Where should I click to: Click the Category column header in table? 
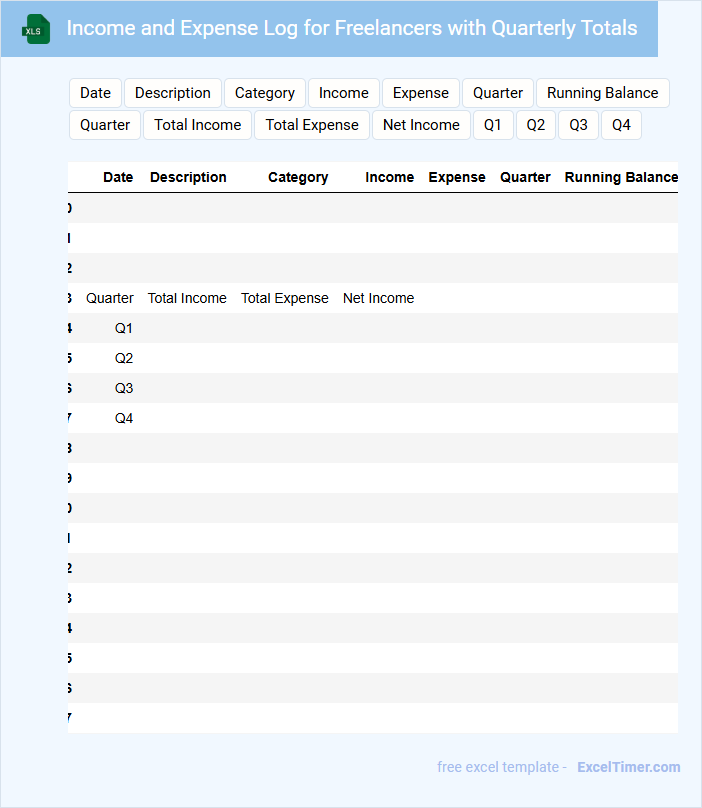298,177
